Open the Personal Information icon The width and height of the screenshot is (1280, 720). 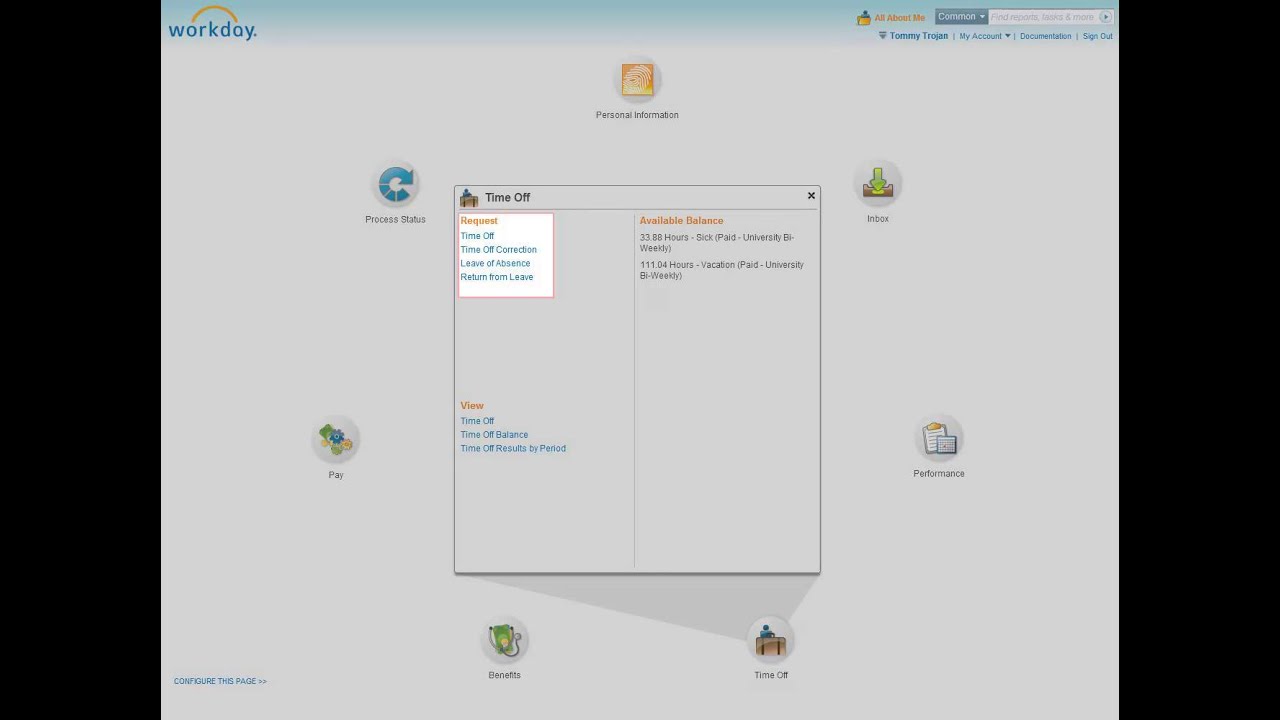pos(637,80)
